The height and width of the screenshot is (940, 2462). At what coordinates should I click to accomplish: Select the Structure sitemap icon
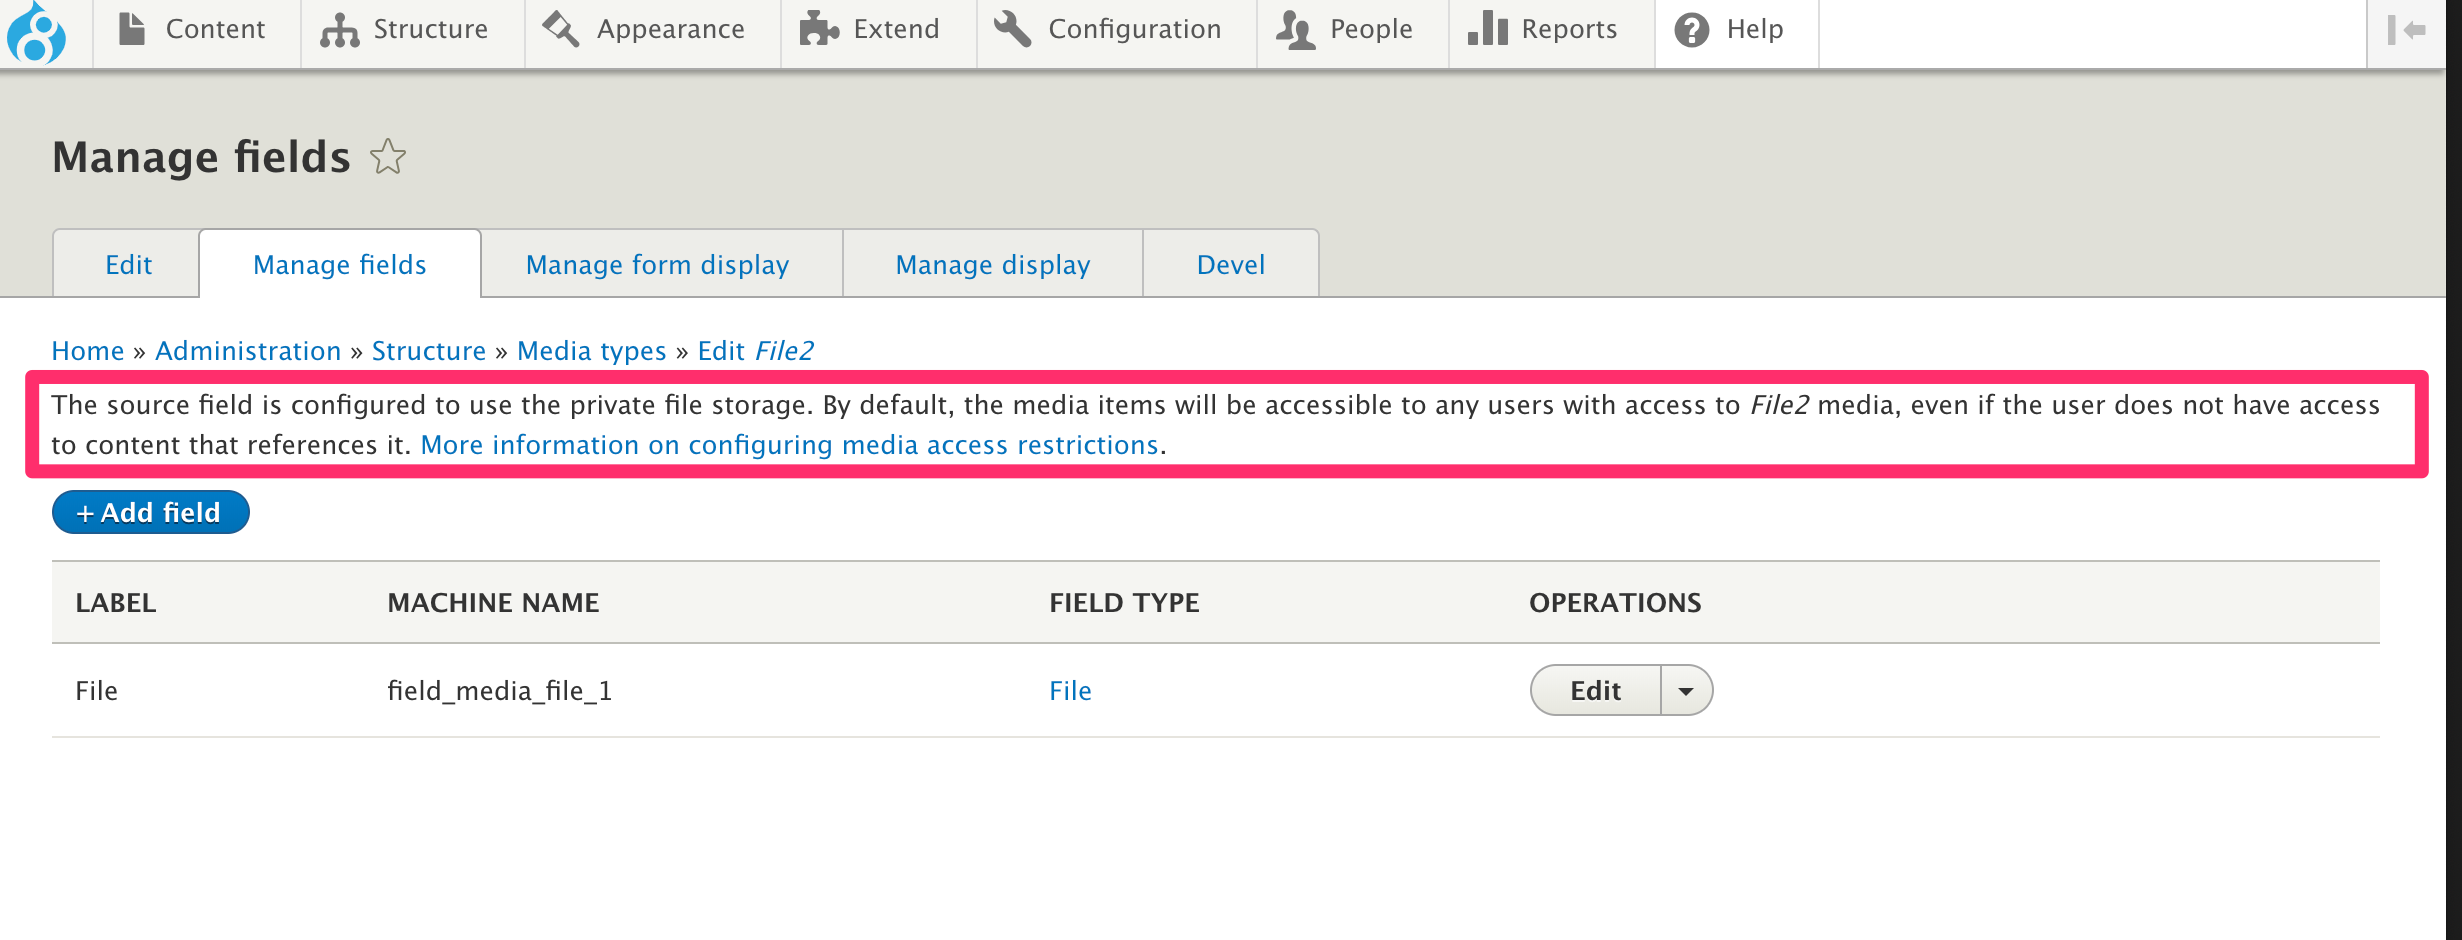pyautogui.click(x=337, y=30)
